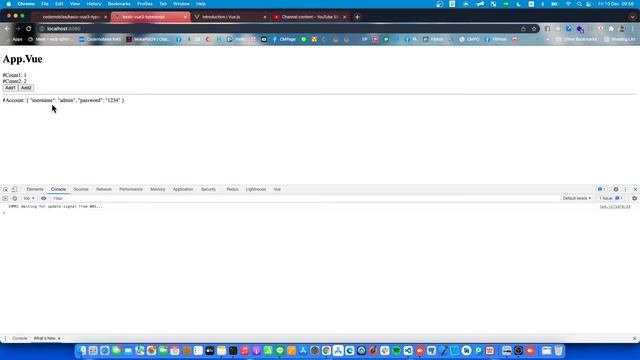Open Wi-Fi status menu
The image size is (640, 360).
568,4
